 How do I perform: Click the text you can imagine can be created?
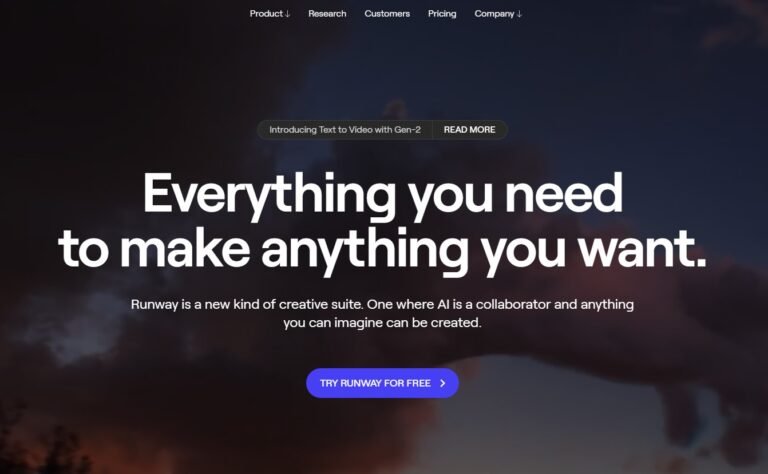click(x=383, y=323)
